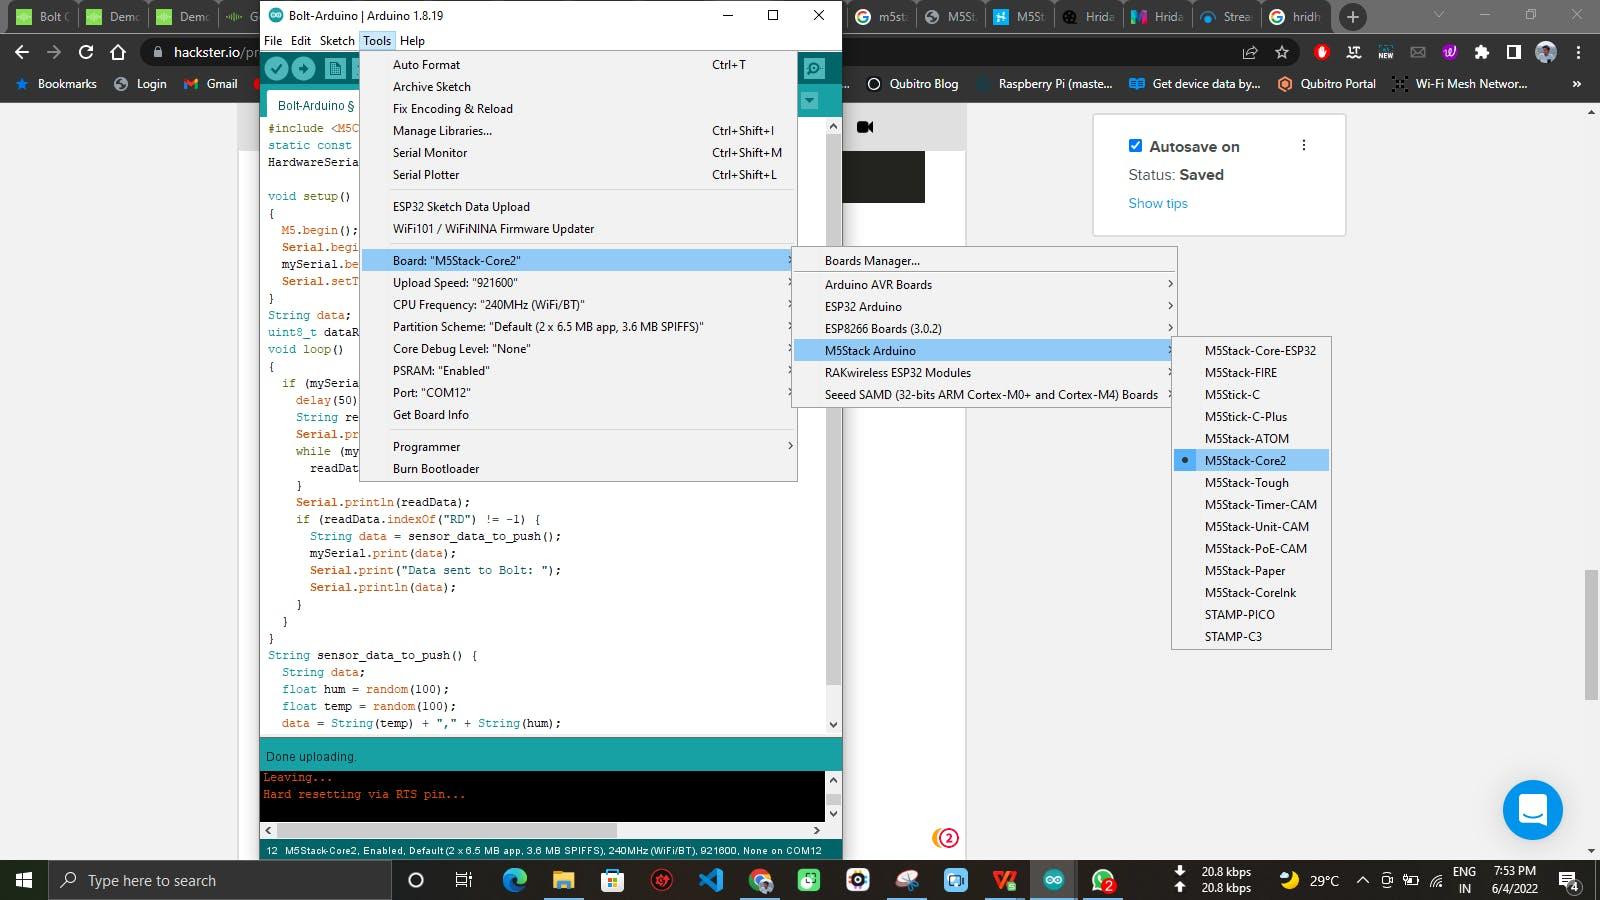Click the red hand ad-blocker extension icon
Screen dimensions: 1600x900
(1322, 52)
